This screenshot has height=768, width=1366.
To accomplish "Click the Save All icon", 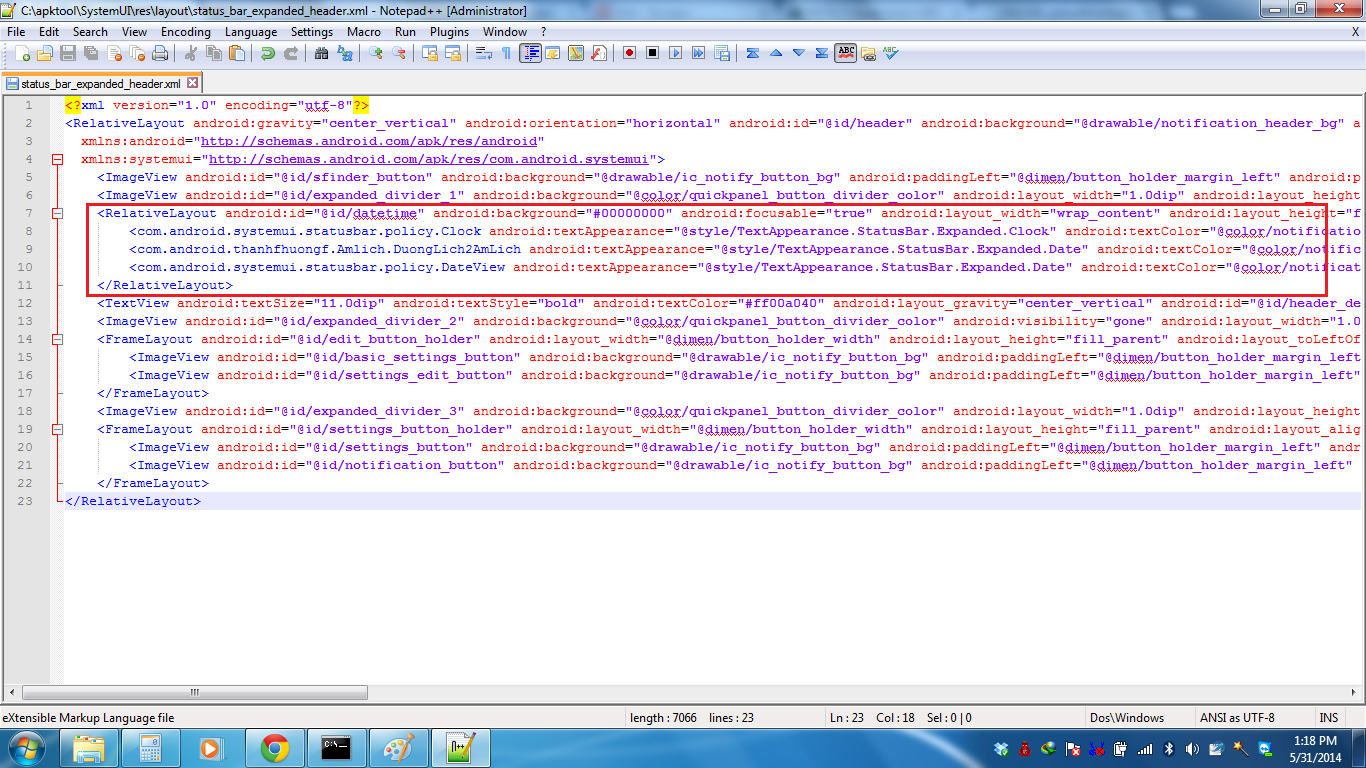I will click(91, 53).
